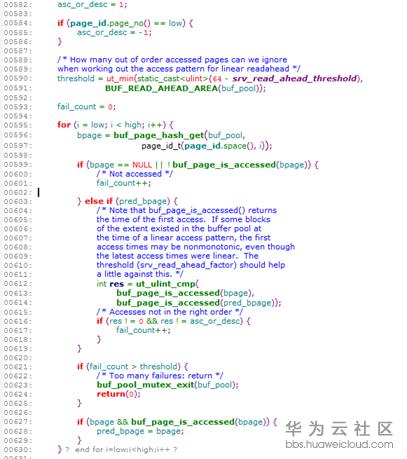Click 'Accesses not in the right order' comment

click(170, 312)
